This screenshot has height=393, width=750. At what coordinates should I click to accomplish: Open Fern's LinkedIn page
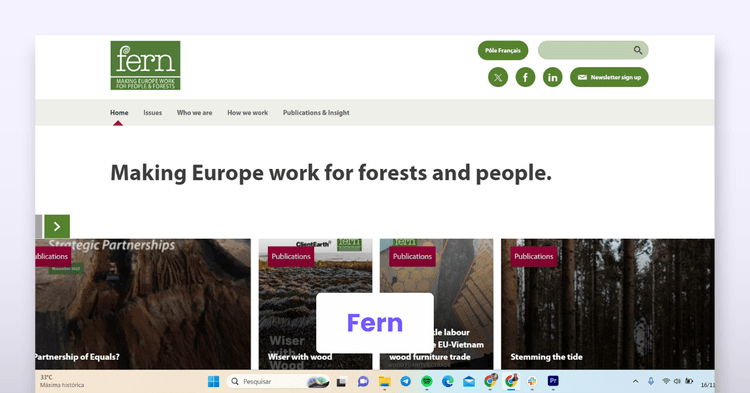click(552, 77)
